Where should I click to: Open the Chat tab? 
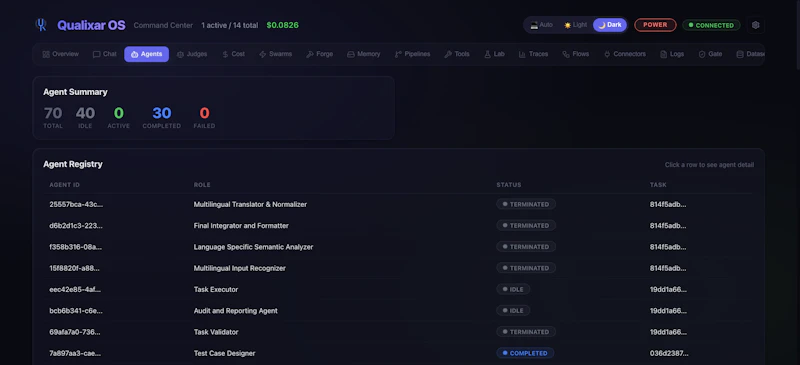(105, 54)
